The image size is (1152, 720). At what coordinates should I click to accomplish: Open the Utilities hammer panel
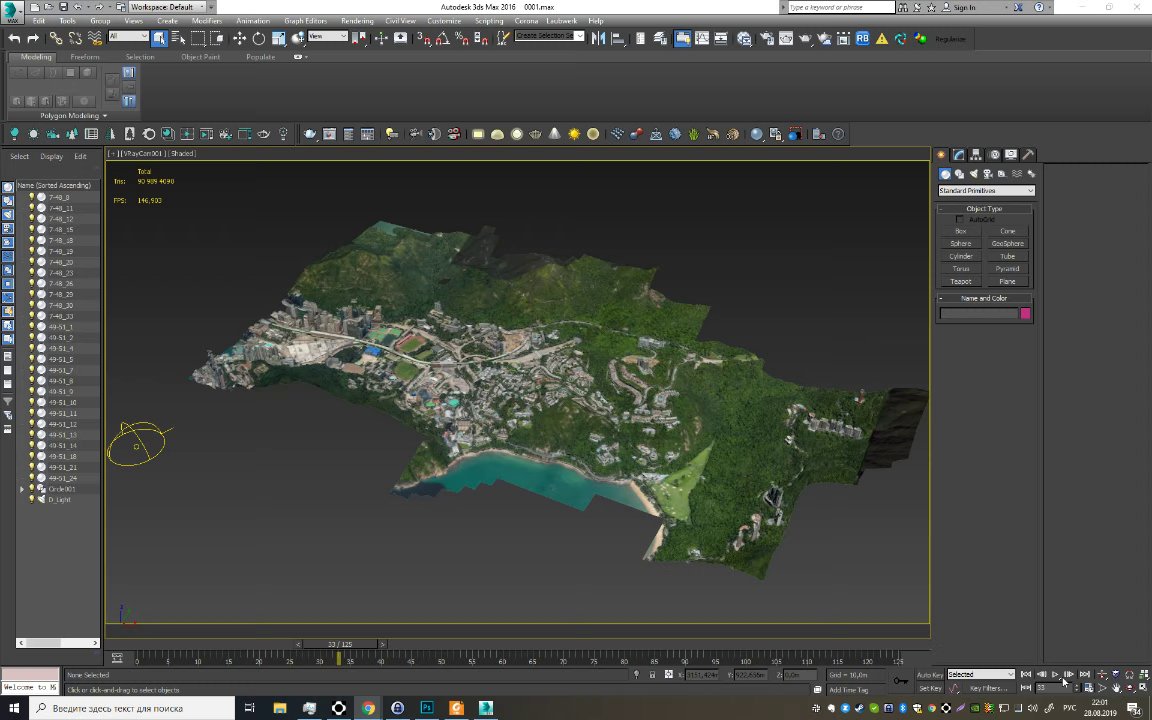[1028, 155]
